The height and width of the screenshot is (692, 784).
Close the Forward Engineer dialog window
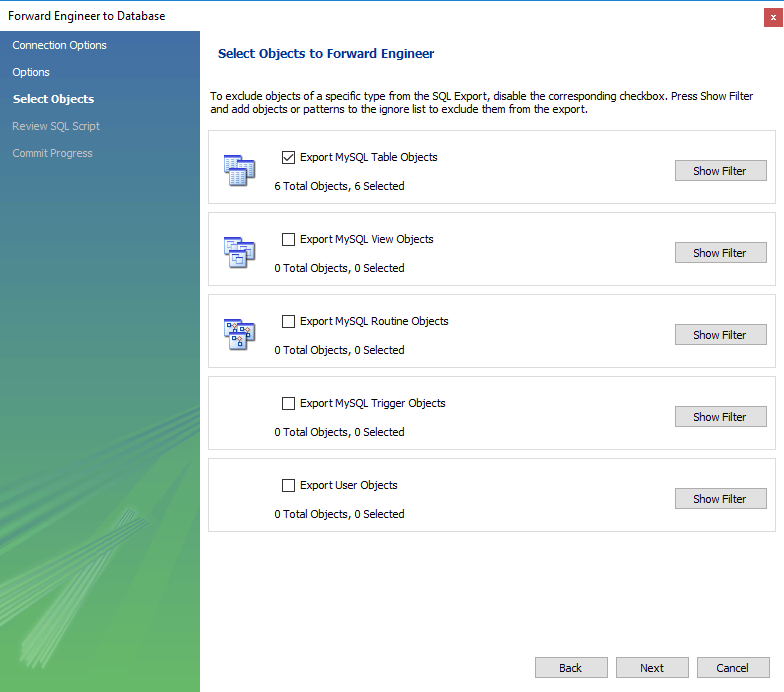(772, 16)
